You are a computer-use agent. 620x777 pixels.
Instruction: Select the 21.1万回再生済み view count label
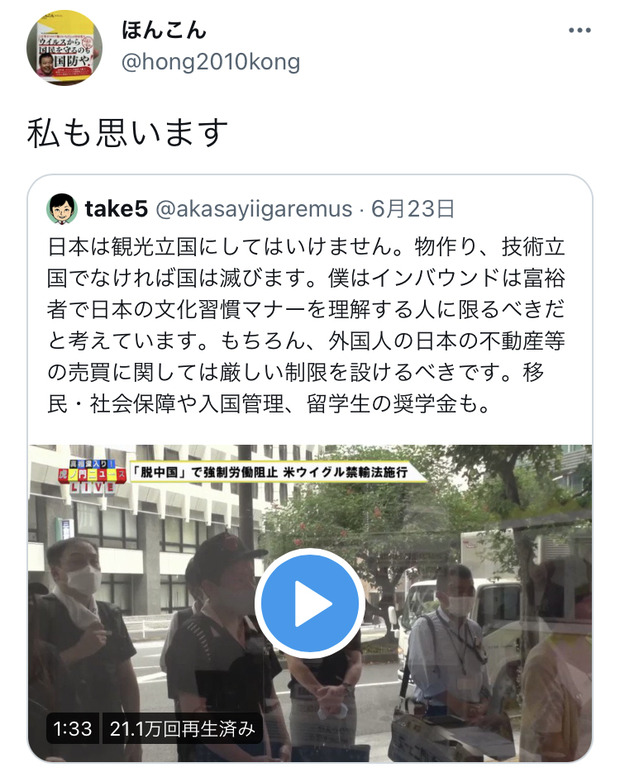tap(182, 728)
